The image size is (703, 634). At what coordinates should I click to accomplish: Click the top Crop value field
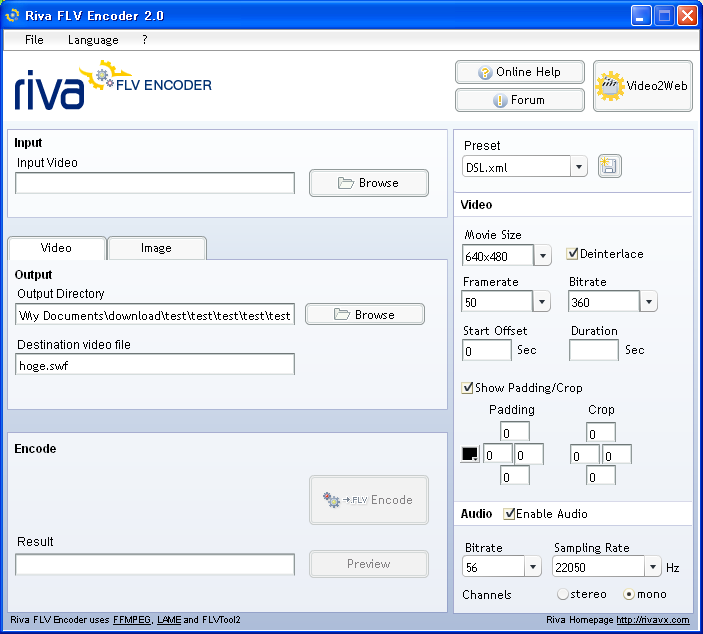[601, 432]
